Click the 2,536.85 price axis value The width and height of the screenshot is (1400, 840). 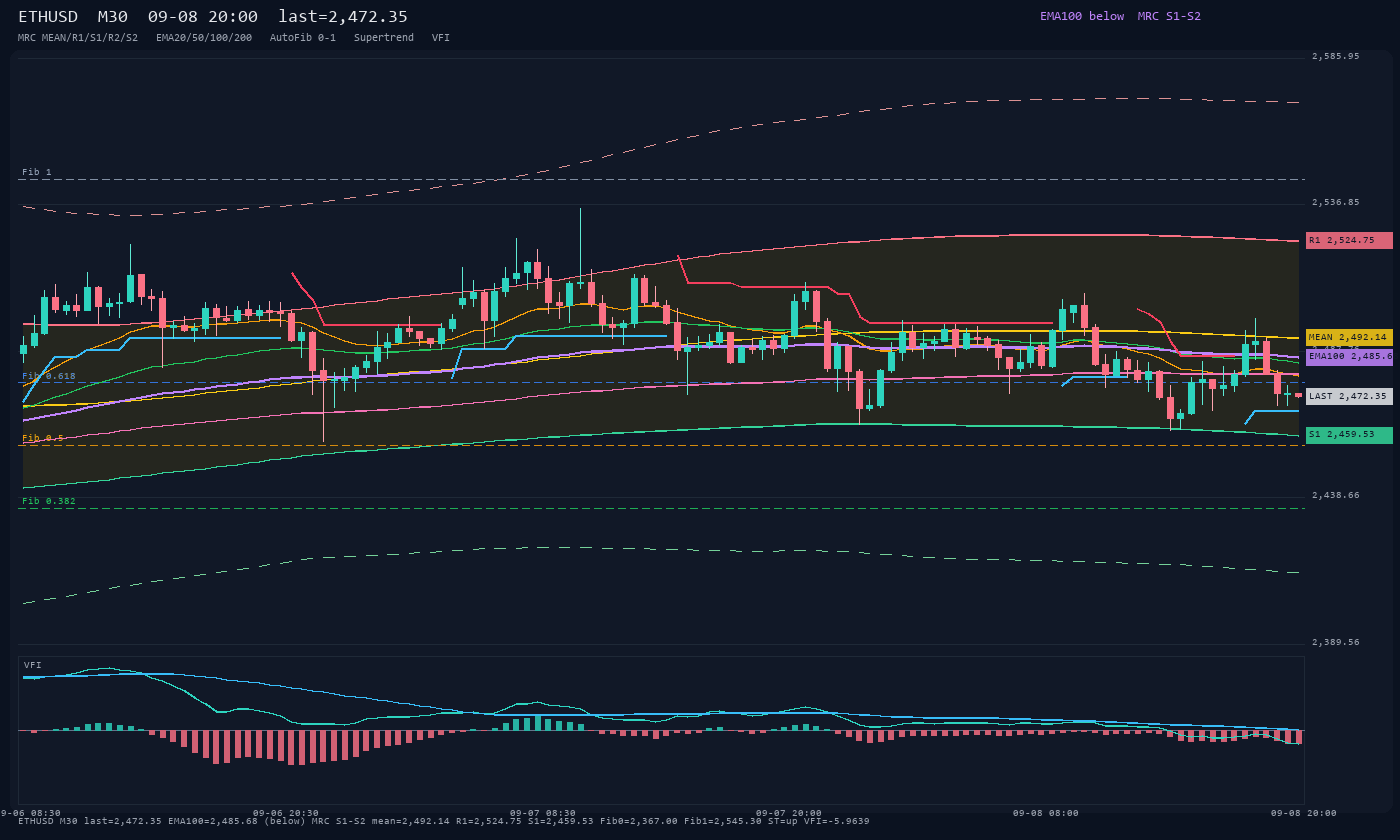(x=1336, y=202)
